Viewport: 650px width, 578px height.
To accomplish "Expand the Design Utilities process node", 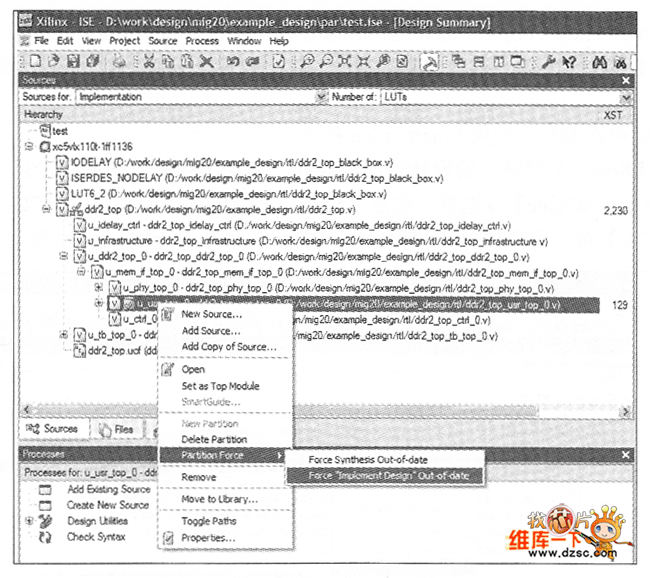I will pyautogui.click(x=29, y=521).
